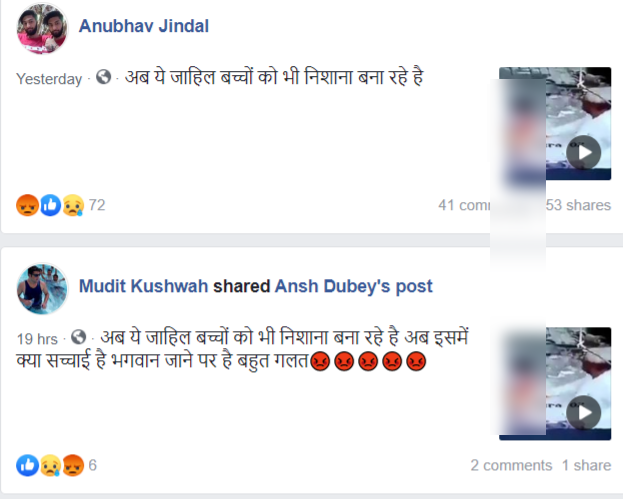
Task: Open the 2 comments link
Action: click(x=511, y=465)
